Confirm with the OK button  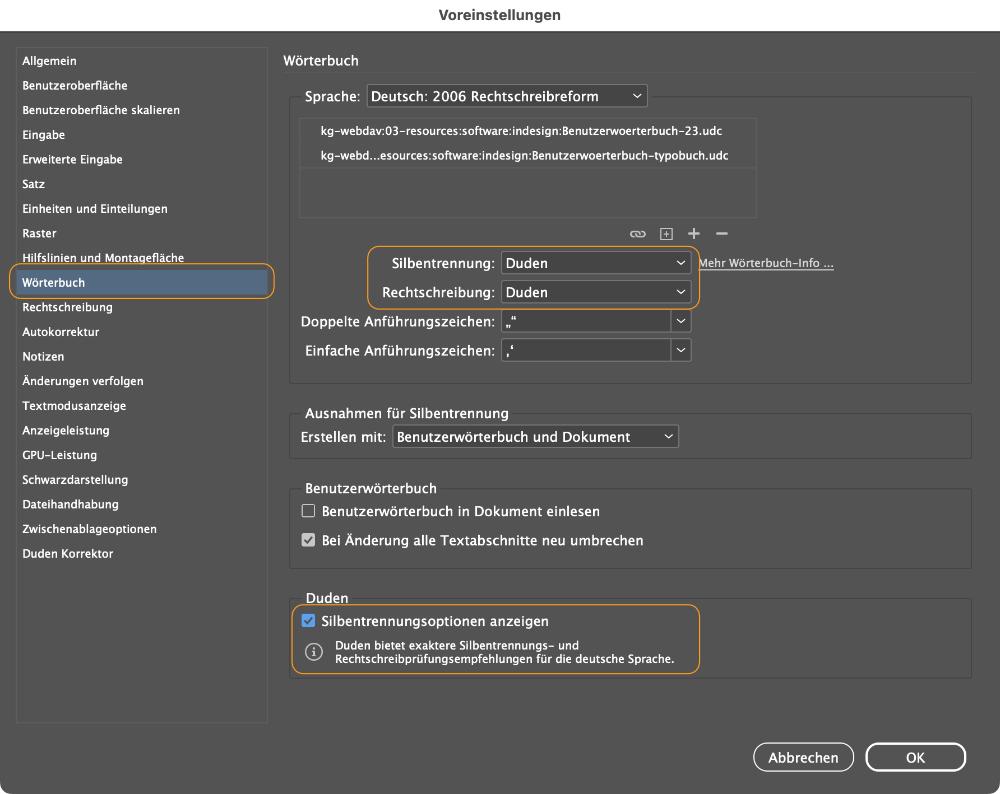[915, 757]
